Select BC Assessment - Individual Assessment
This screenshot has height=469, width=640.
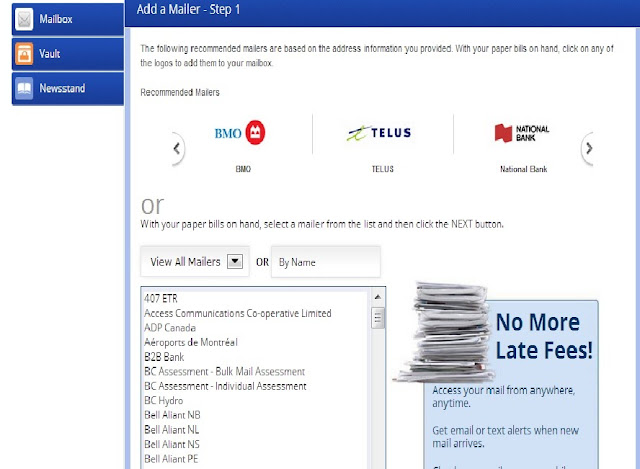225,386
